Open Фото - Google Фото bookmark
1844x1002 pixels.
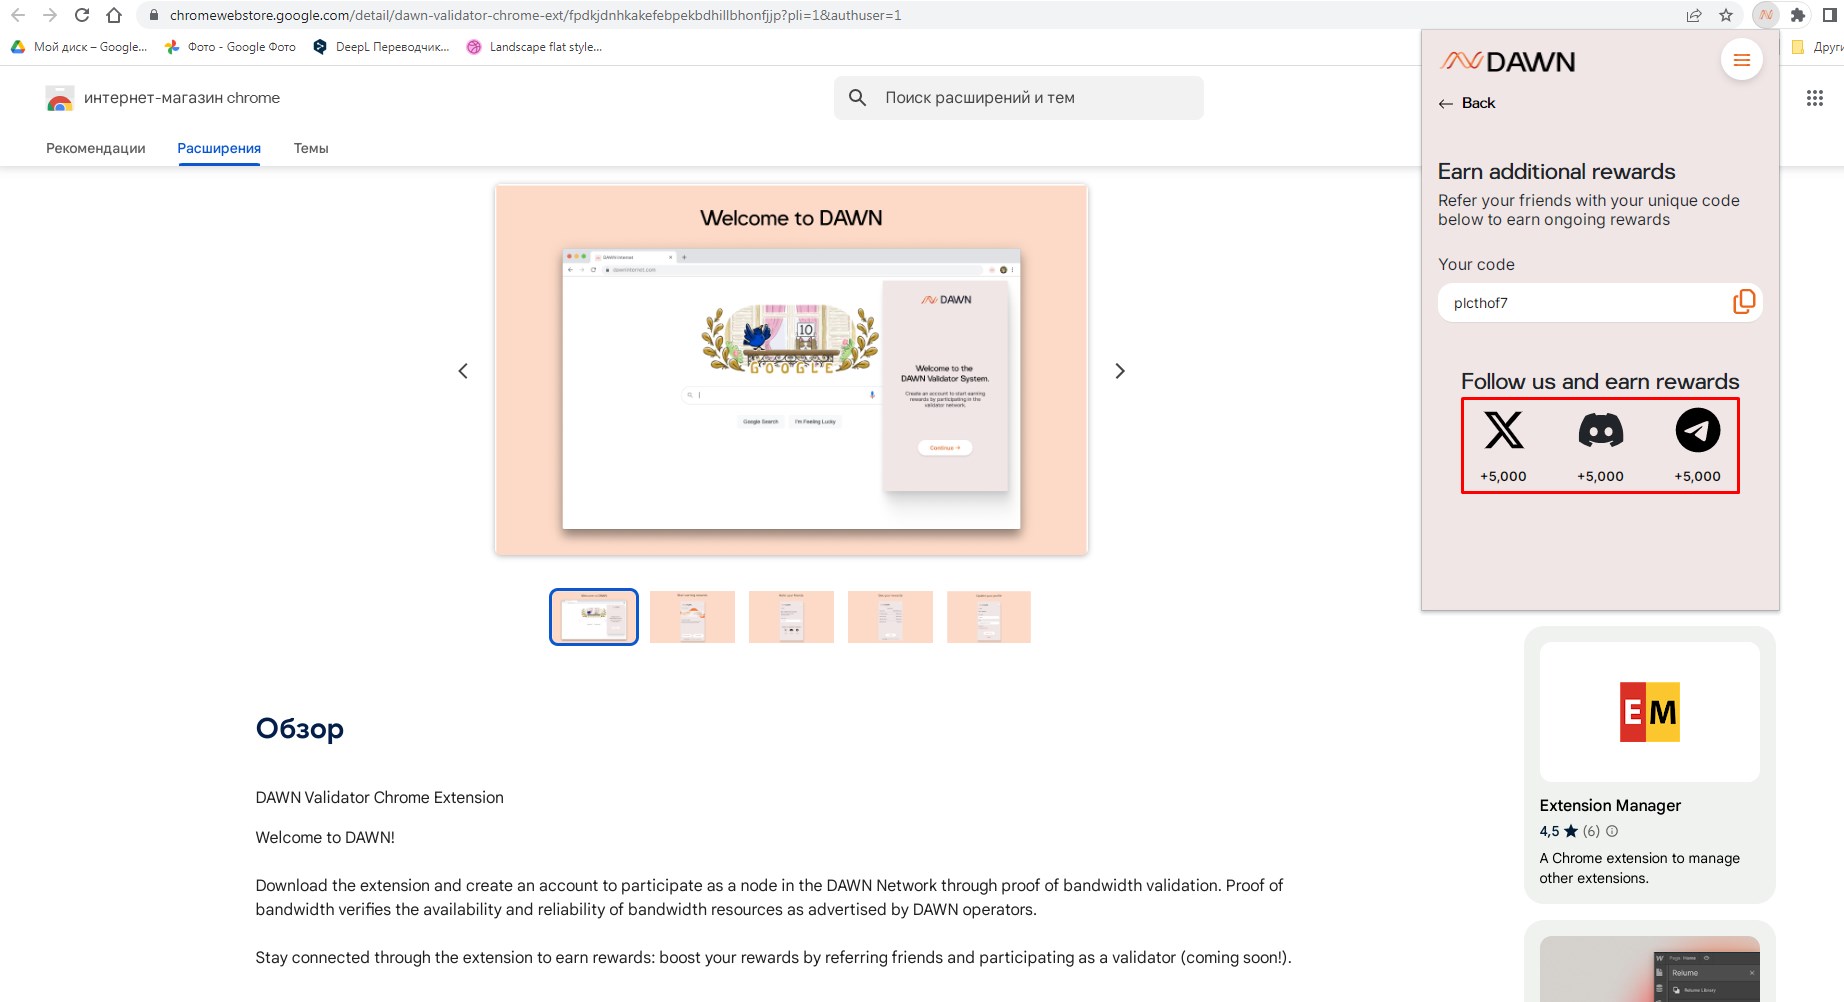[x=231, y=47]
